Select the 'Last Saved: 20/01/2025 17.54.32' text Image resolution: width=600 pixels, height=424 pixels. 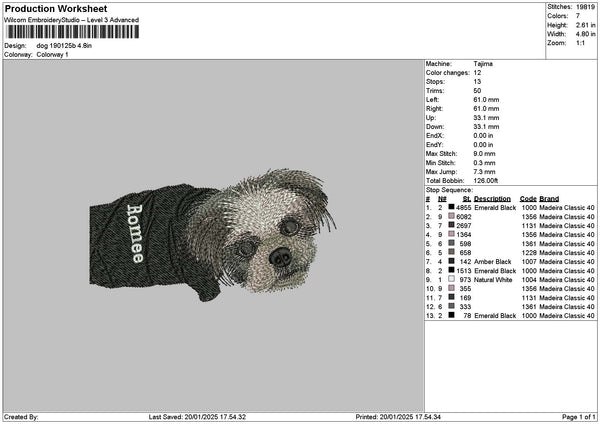(x=197, y=417)
